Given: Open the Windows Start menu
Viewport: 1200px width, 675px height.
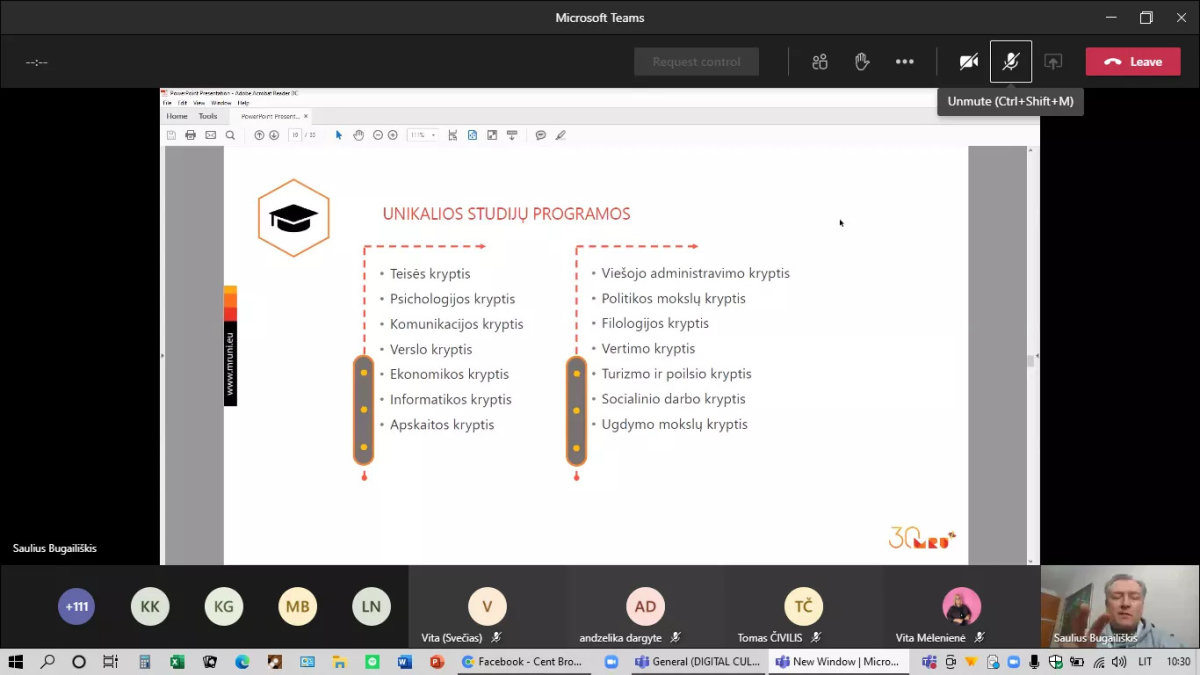Looking at the screenshot, I should pyautogui.click(x=15, y=662).
